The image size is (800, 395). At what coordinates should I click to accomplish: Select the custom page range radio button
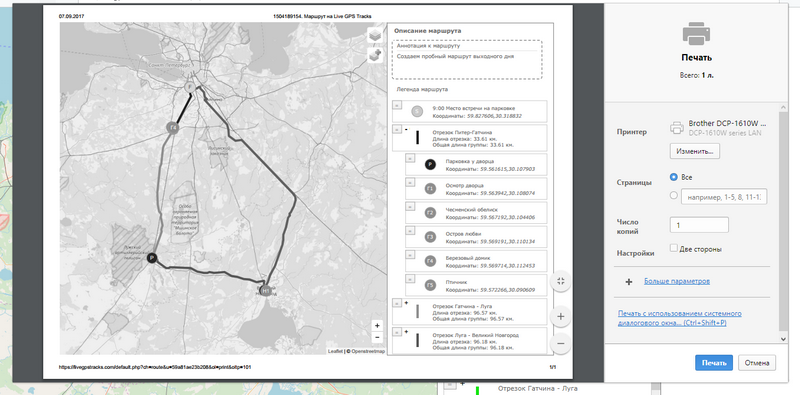673,195
